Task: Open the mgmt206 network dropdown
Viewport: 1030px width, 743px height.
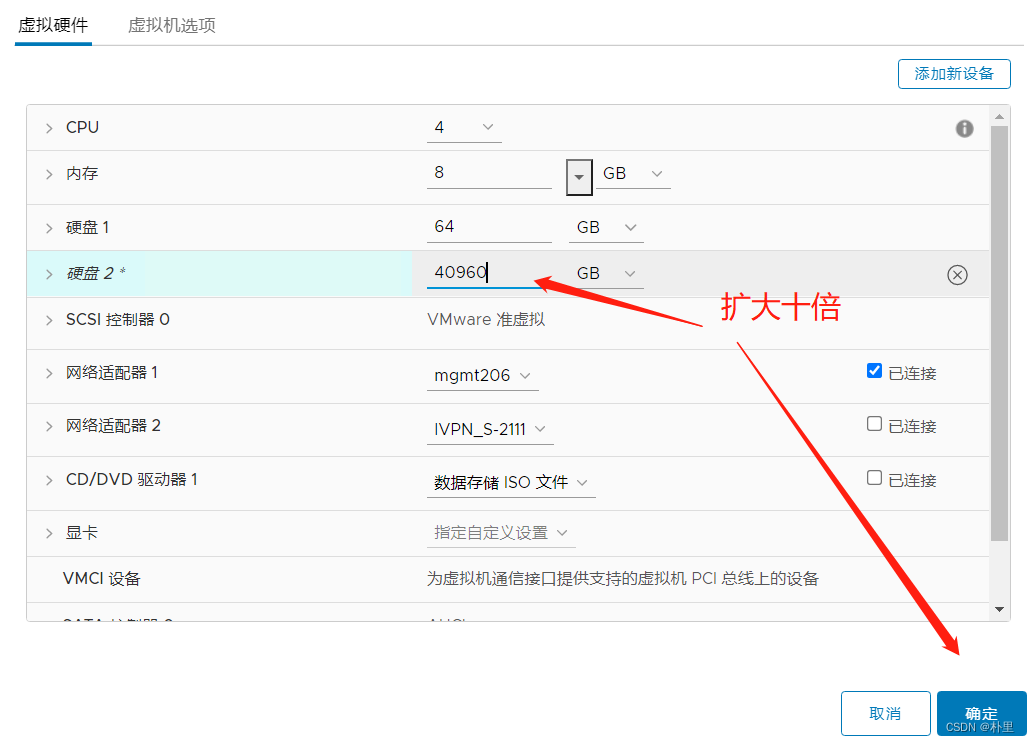Action: tap(483, 376)
